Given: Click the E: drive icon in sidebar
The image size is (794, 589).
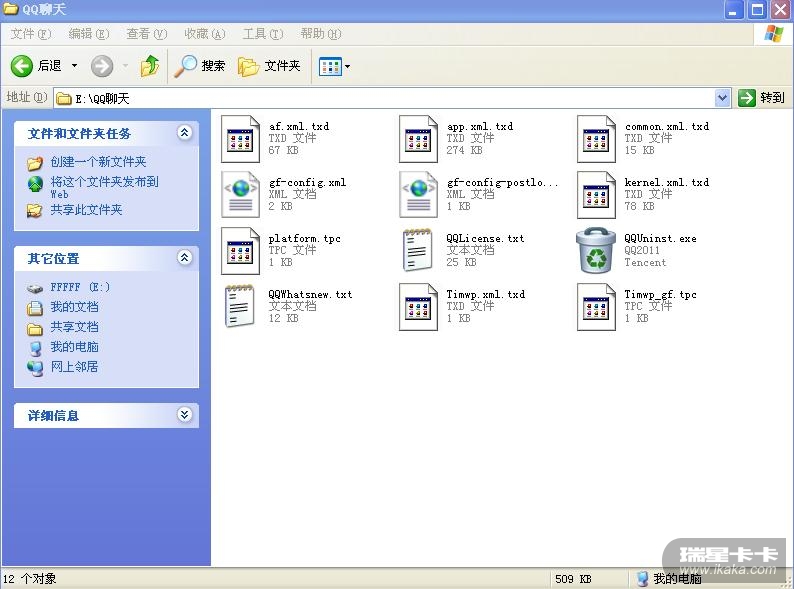Looking at the screenshot, I should [x=35, y=288].
